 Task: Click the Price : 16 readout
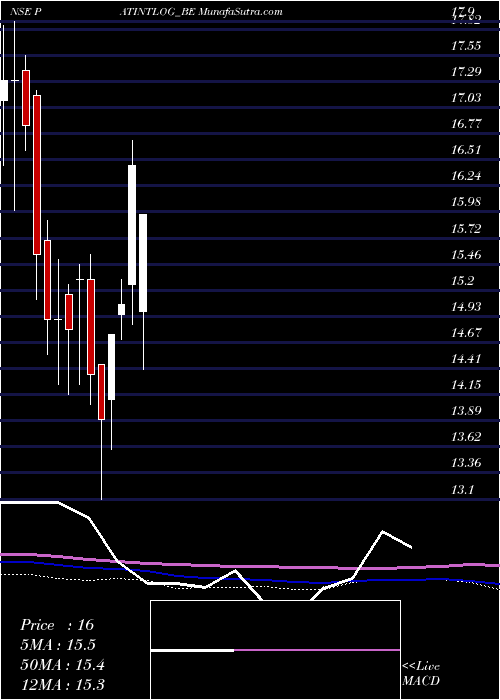57,625
